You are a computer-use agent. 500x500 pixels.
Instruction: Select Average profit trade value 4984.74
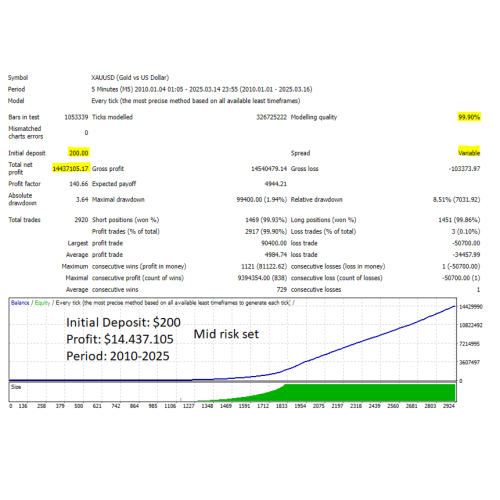[276, 255]
